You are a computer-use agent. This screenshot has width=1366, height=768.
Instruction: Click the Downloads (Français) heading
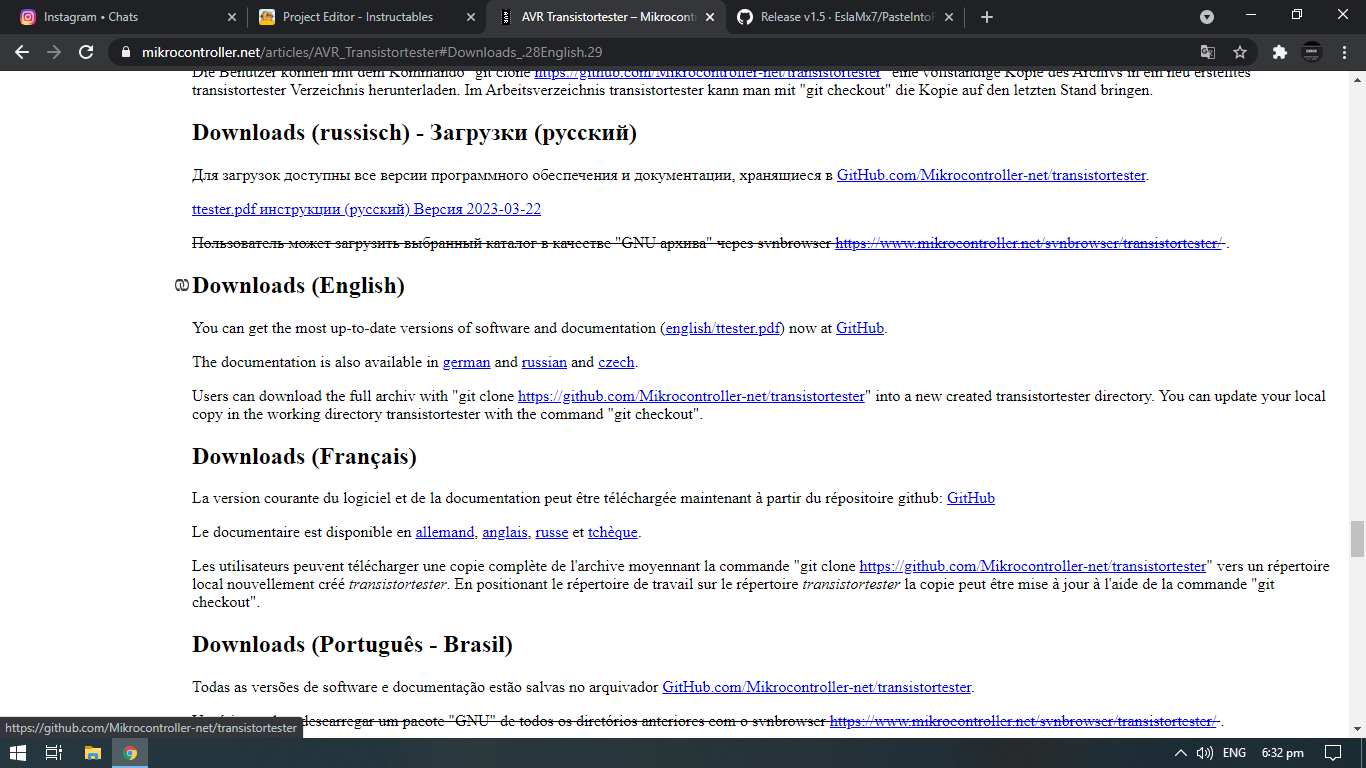[x=304, y=456]
